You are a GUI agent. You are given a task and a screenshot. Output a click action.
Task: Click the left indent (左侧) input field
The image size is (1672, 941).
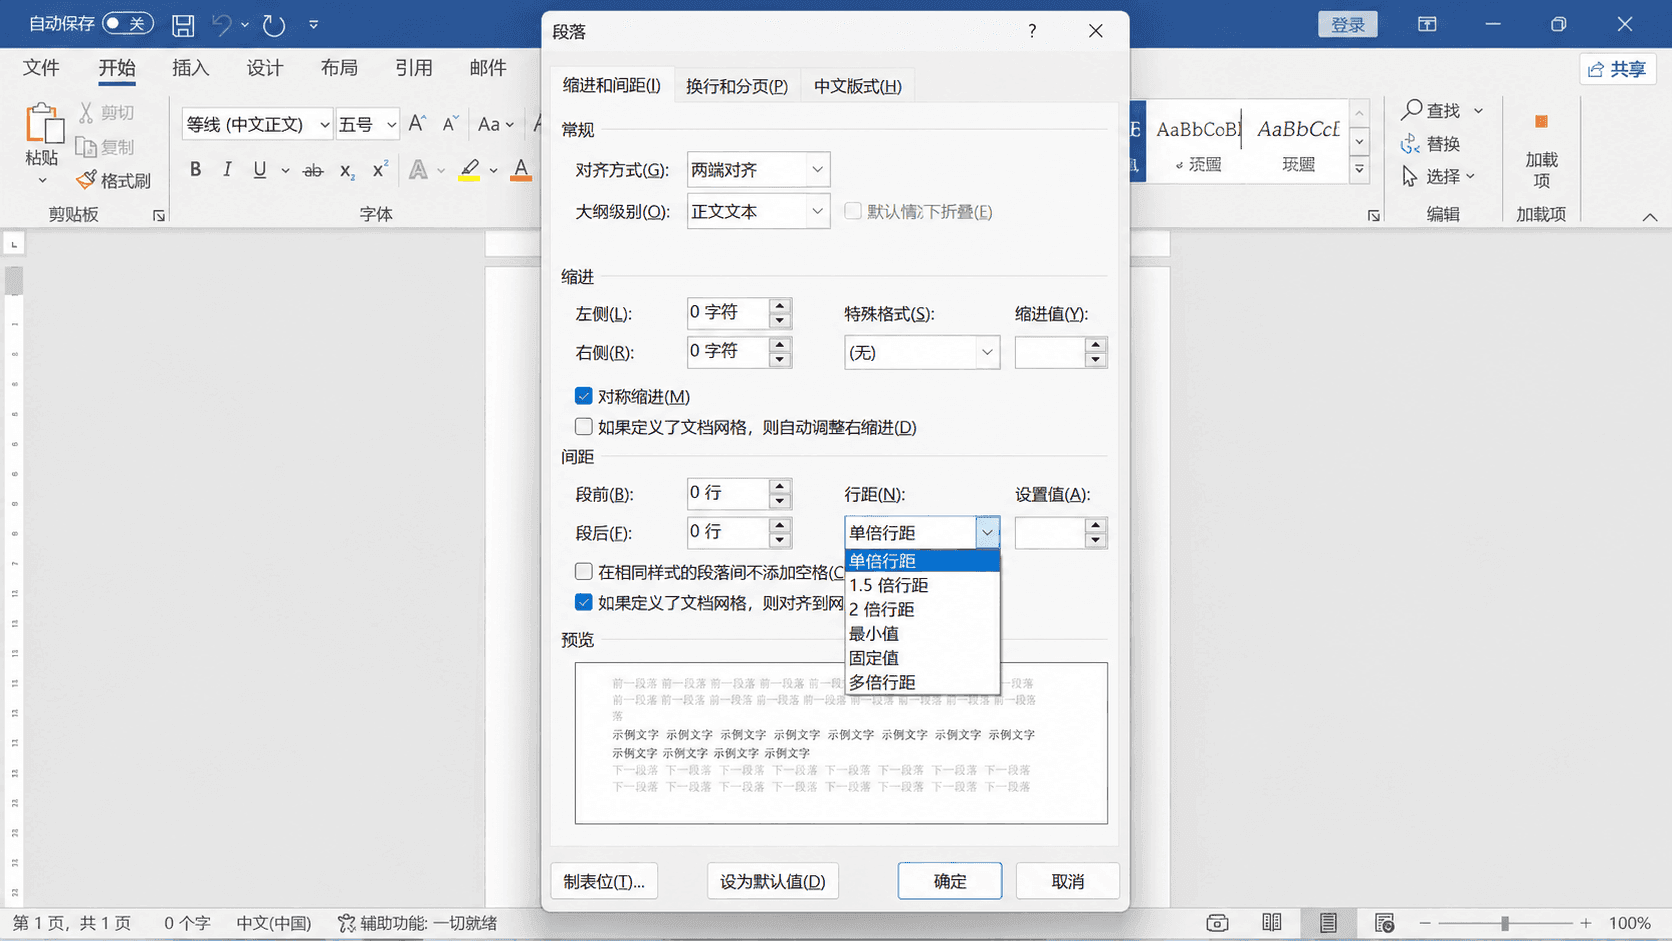(728, 313)
